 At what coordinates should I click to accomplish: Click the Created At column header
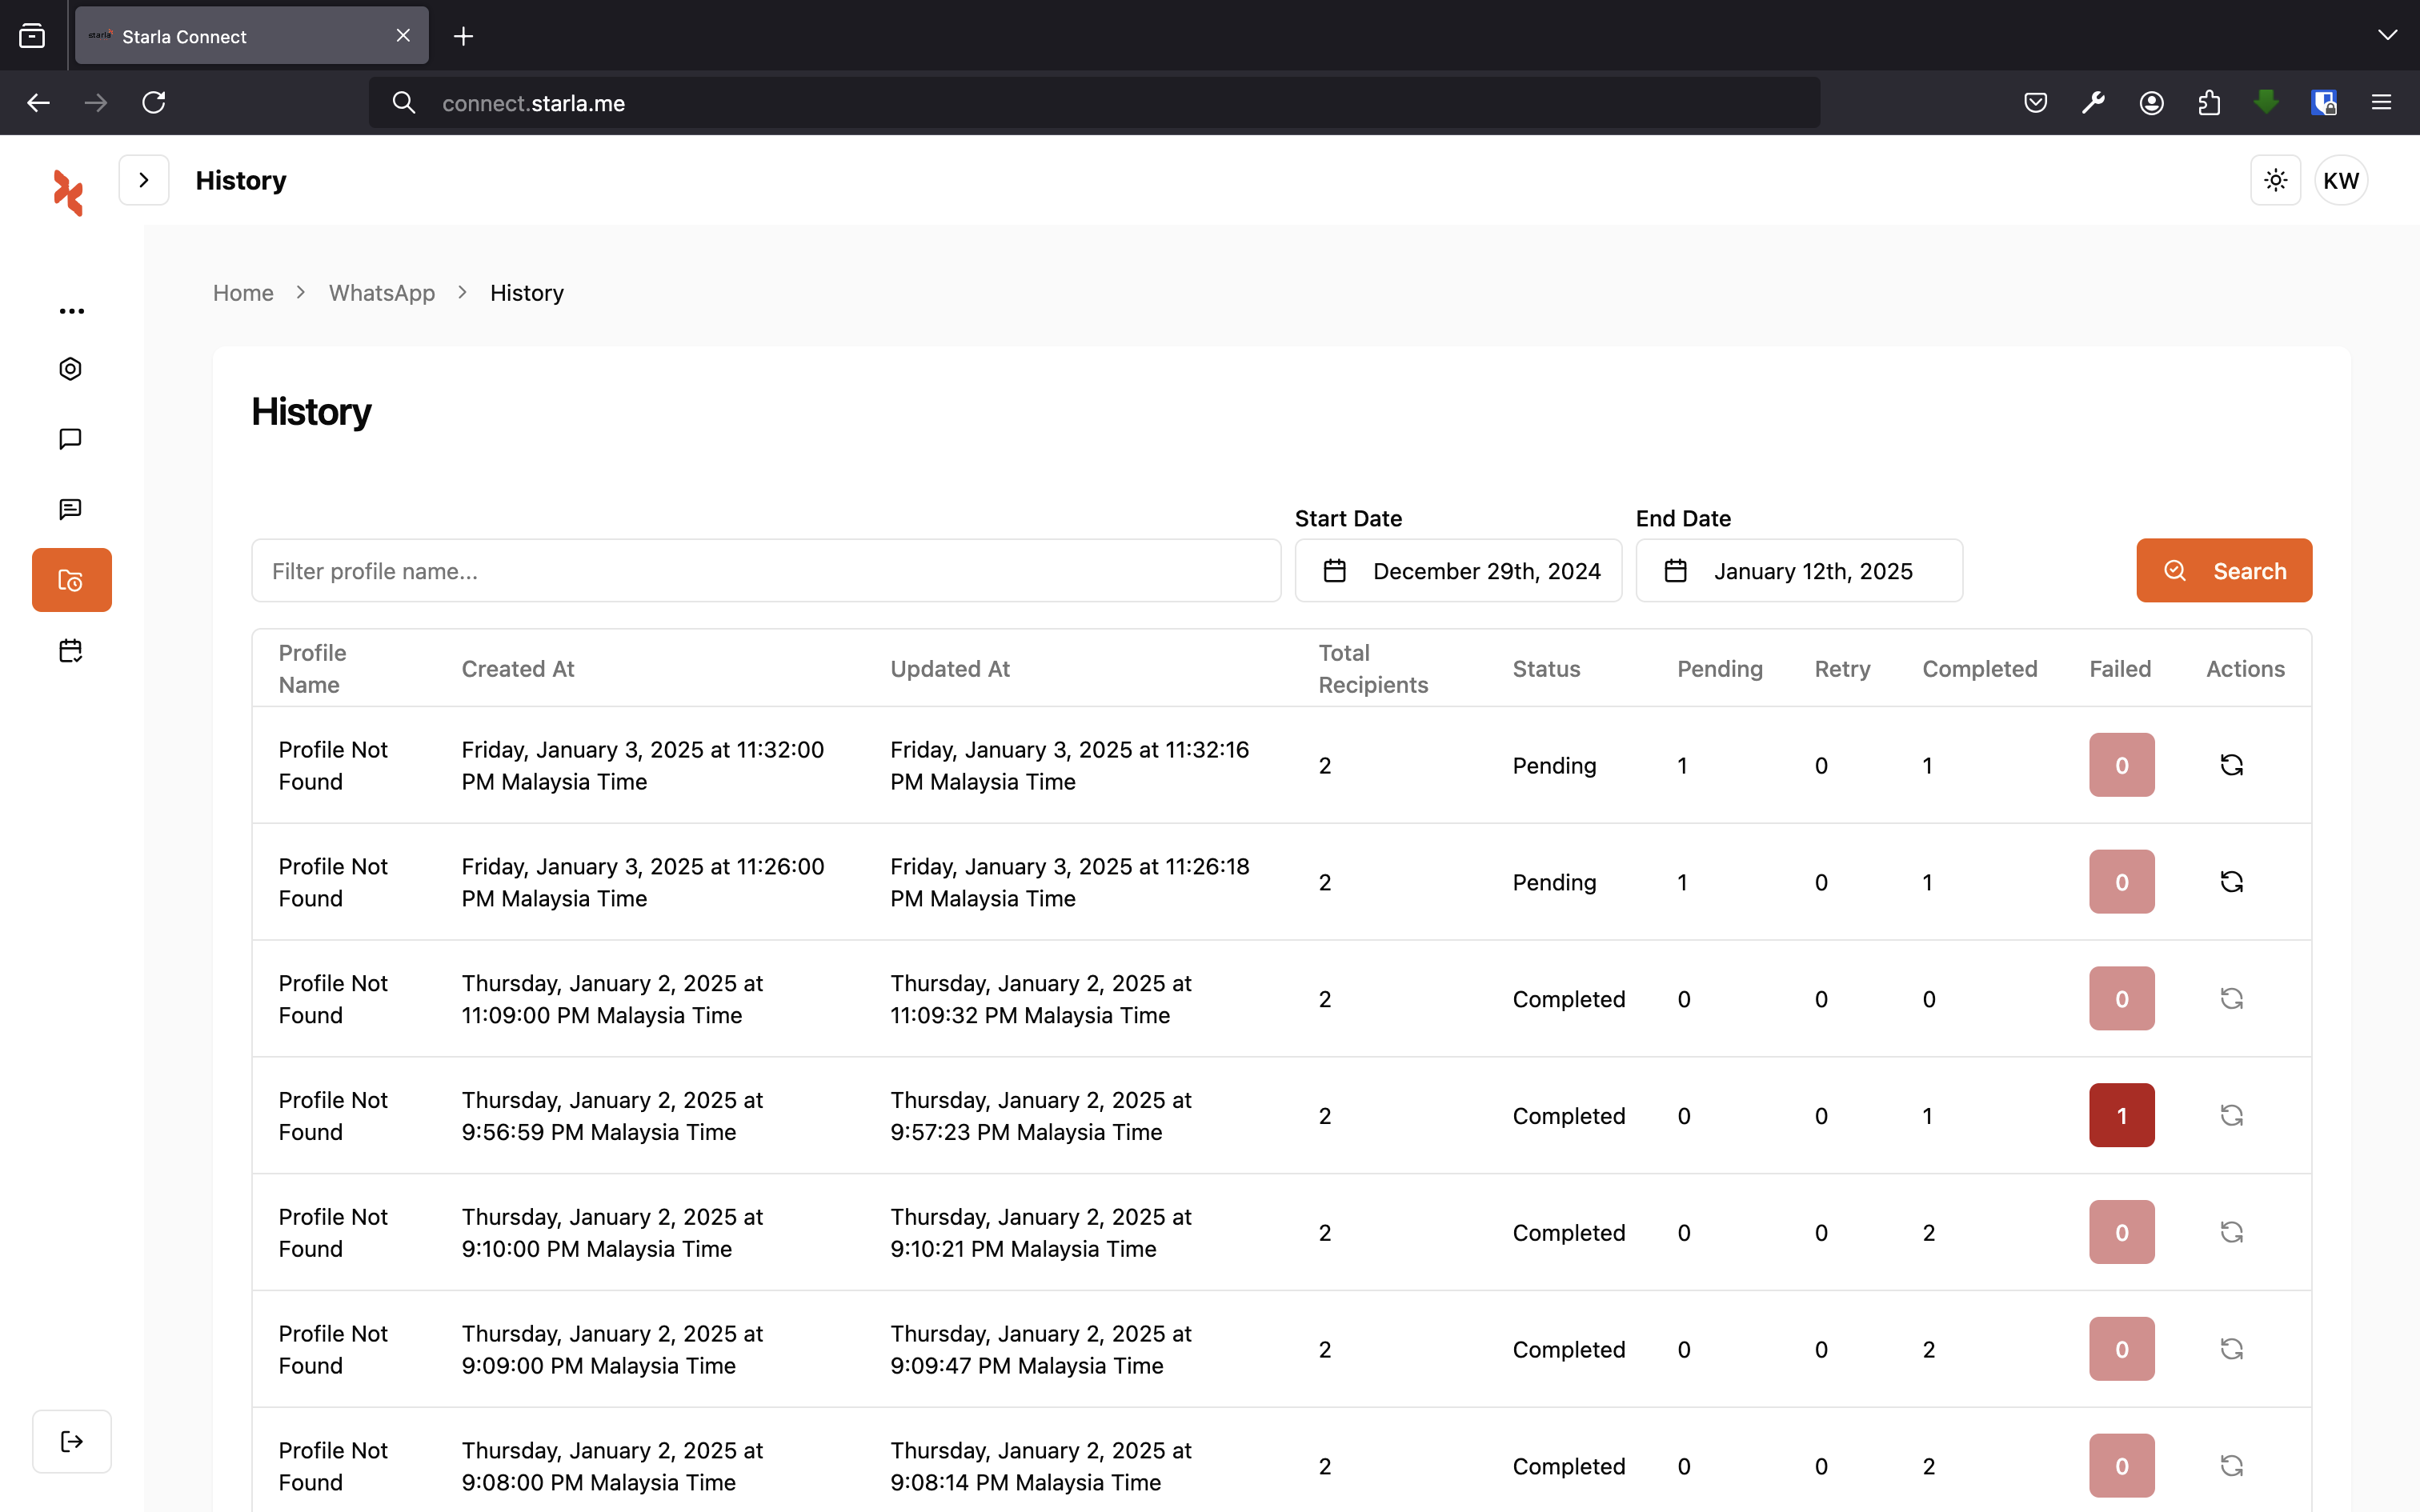click(x=518, y=669)
